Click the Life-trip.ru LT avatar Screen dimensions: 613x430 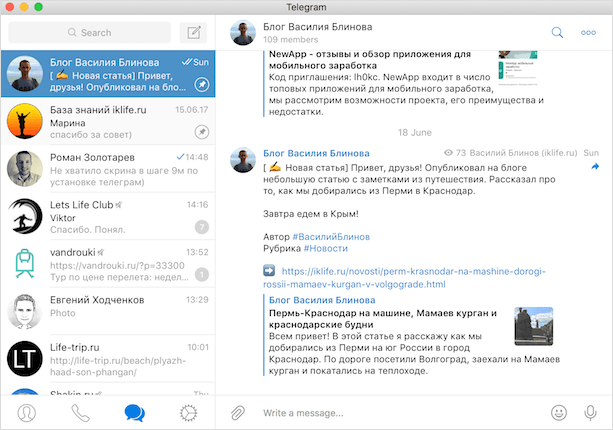tap(25, 359)
